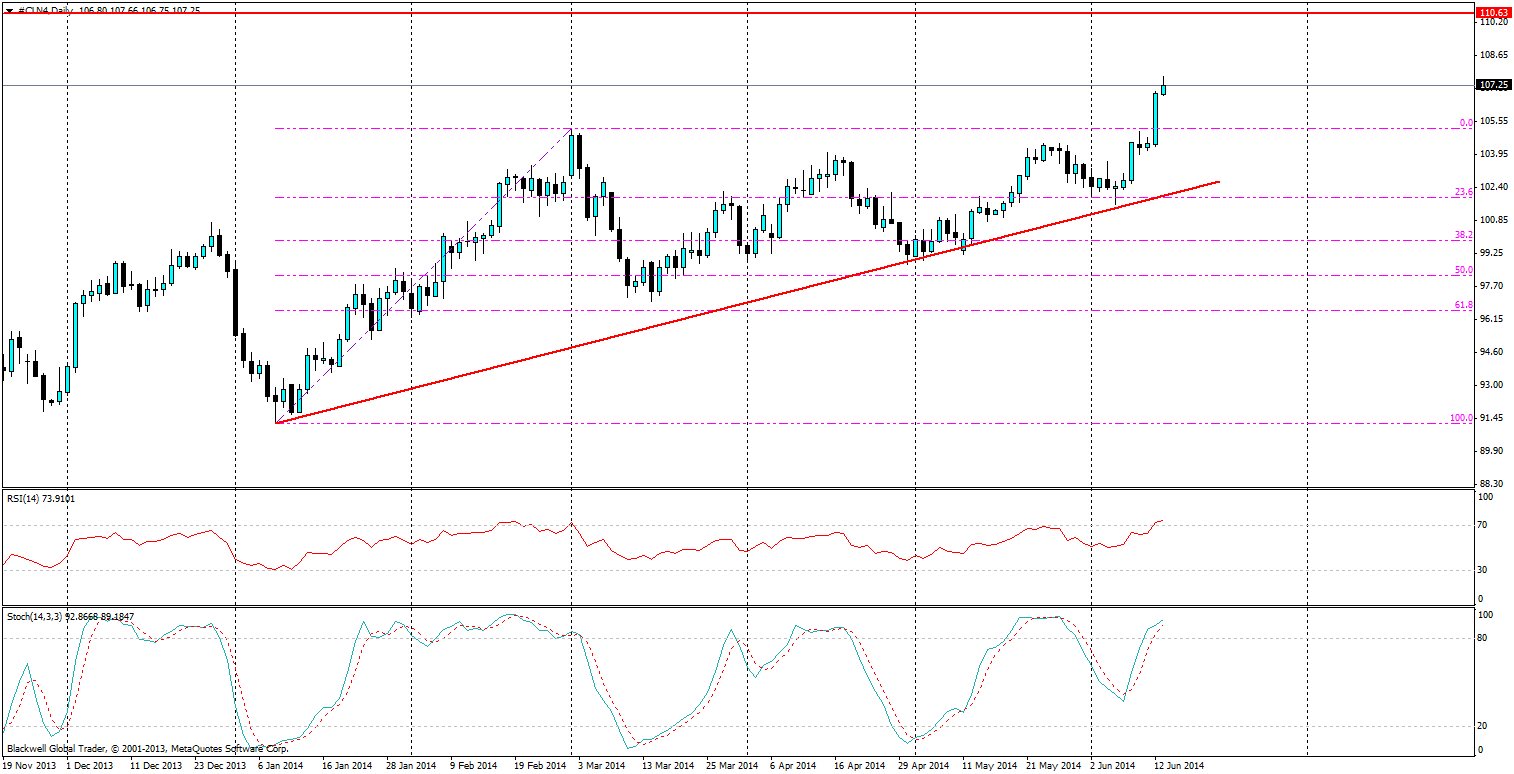The width and height of the screenshot is (1514, 774).
Task: Click the 100.0 Fibonacci level label
Action: [1461, 418]
